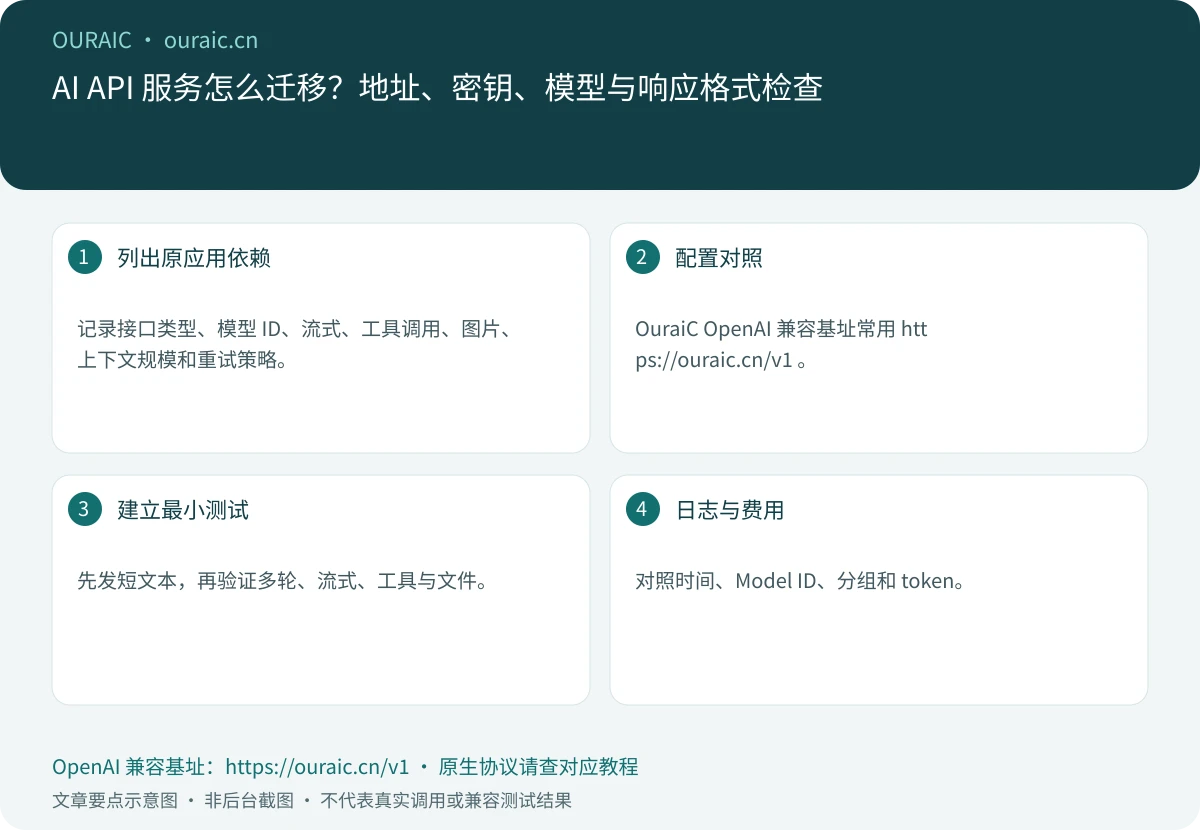Click the text OuraiC OpenAI 兼容基址常用
The image size is (1200, 830).
(x=765, y=329)
